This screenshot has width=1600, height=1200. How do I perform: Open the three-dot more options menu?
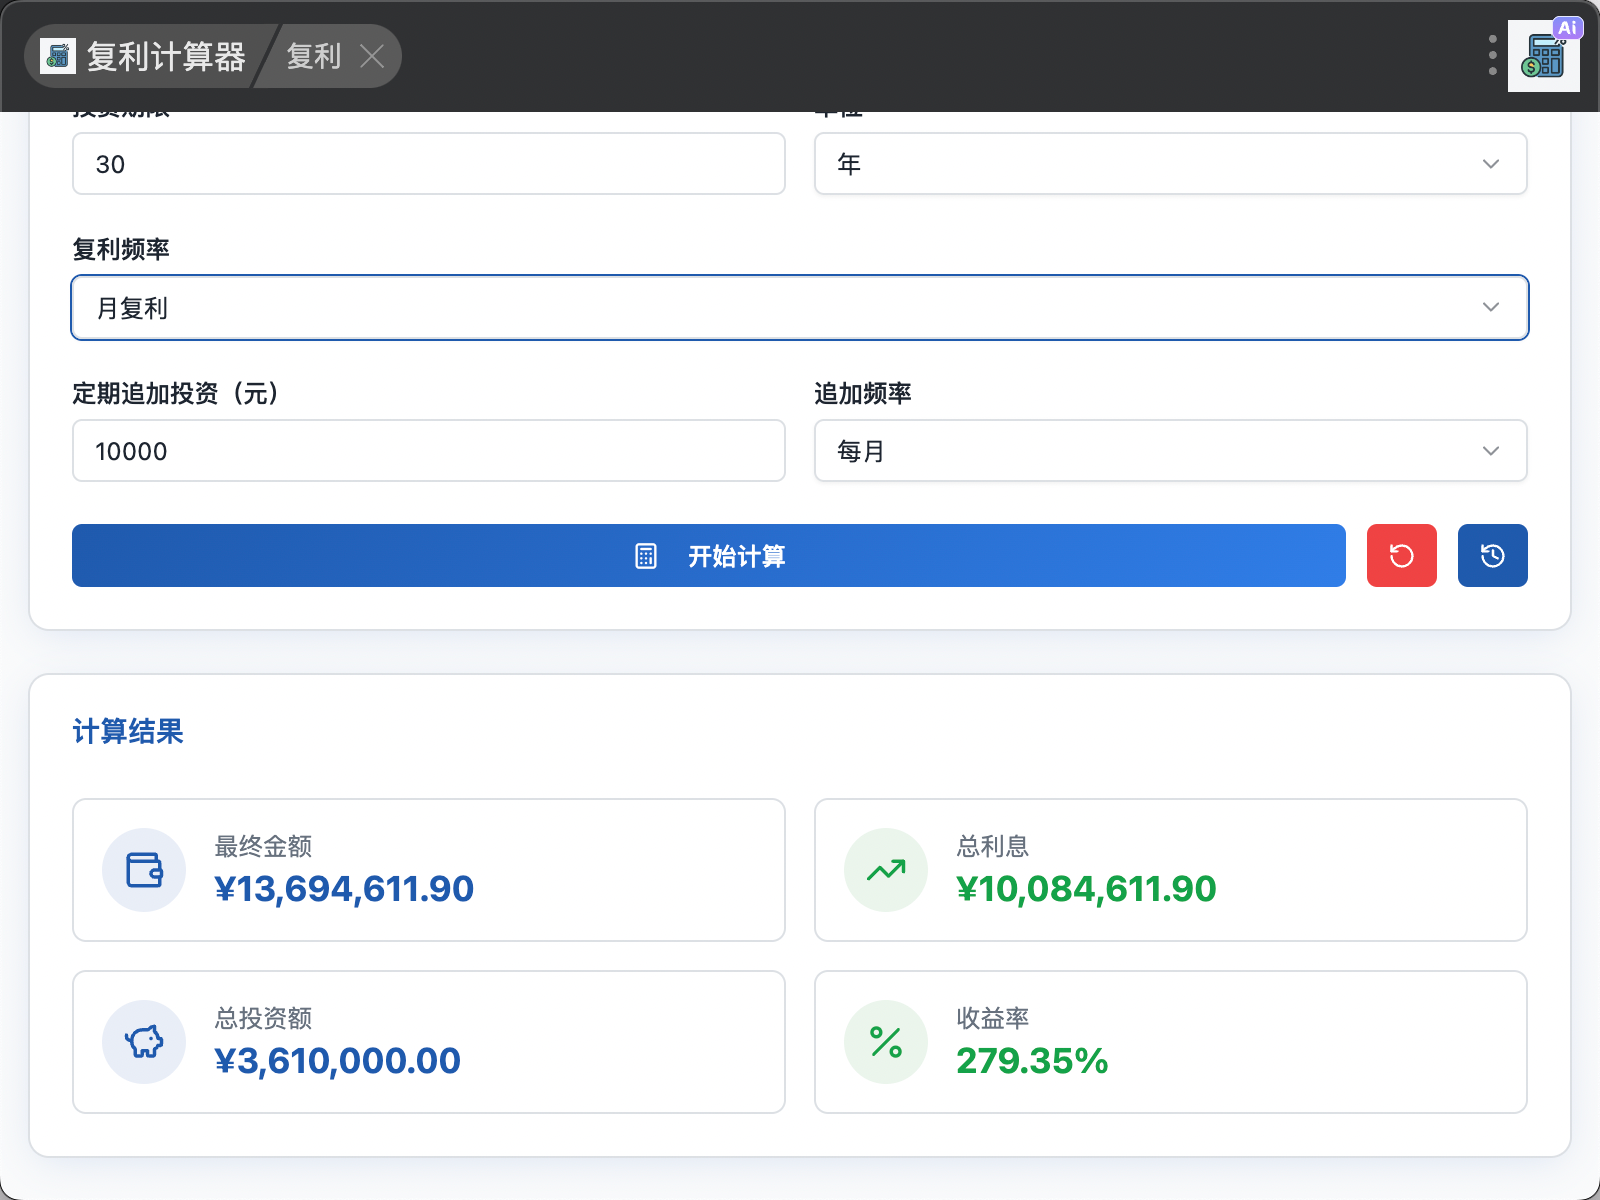pos(1492,56)
